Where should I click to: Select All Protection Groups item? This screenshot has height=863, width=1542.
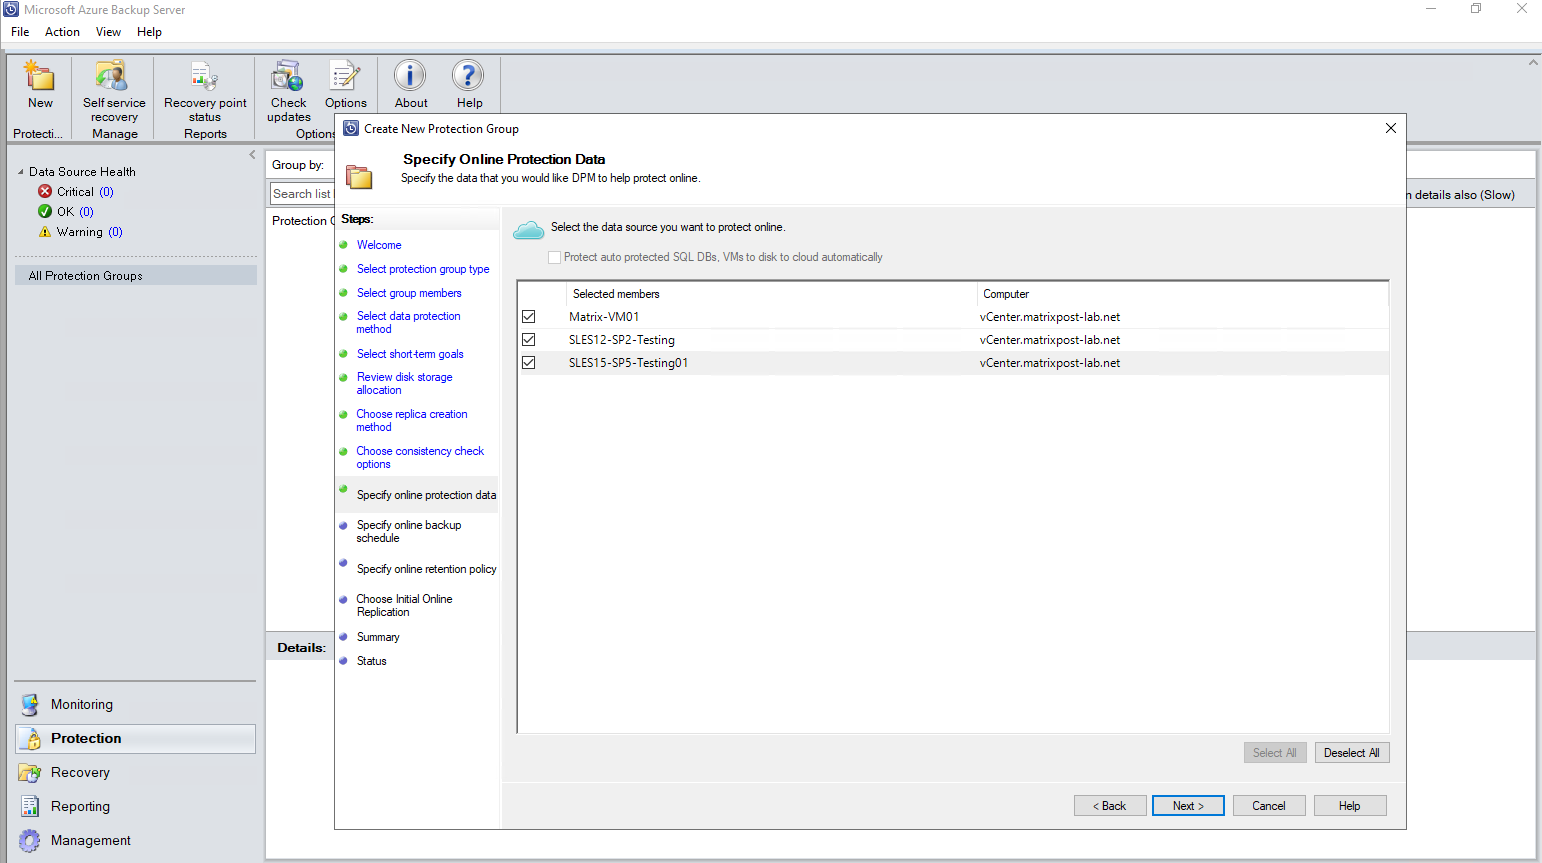136,275
